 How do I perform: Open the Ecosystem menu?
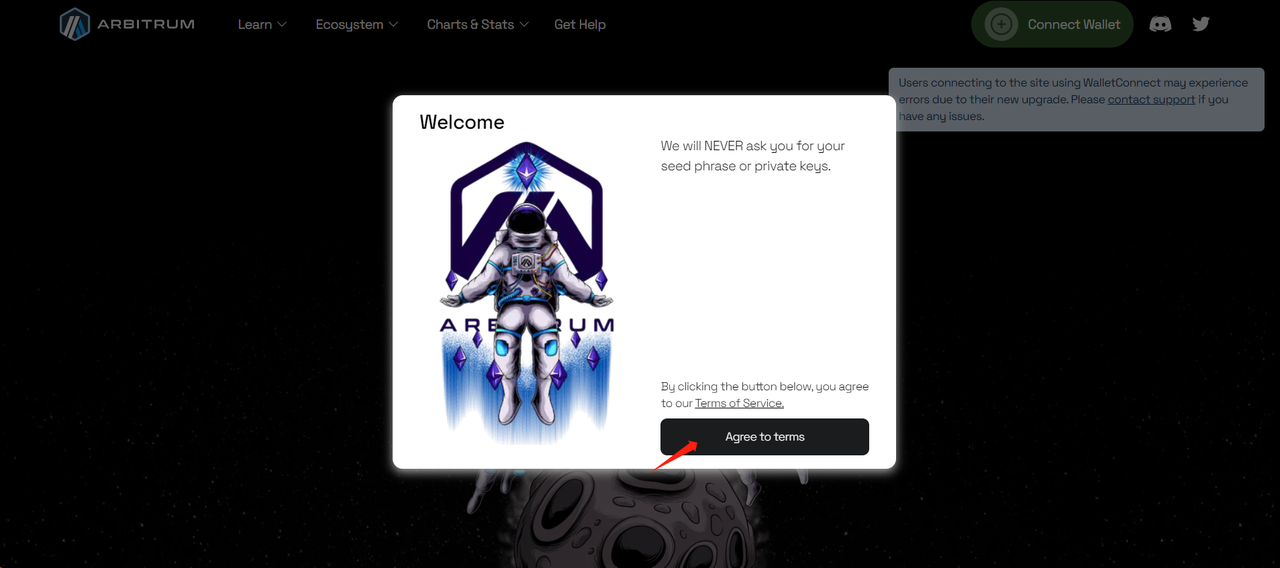349,24
